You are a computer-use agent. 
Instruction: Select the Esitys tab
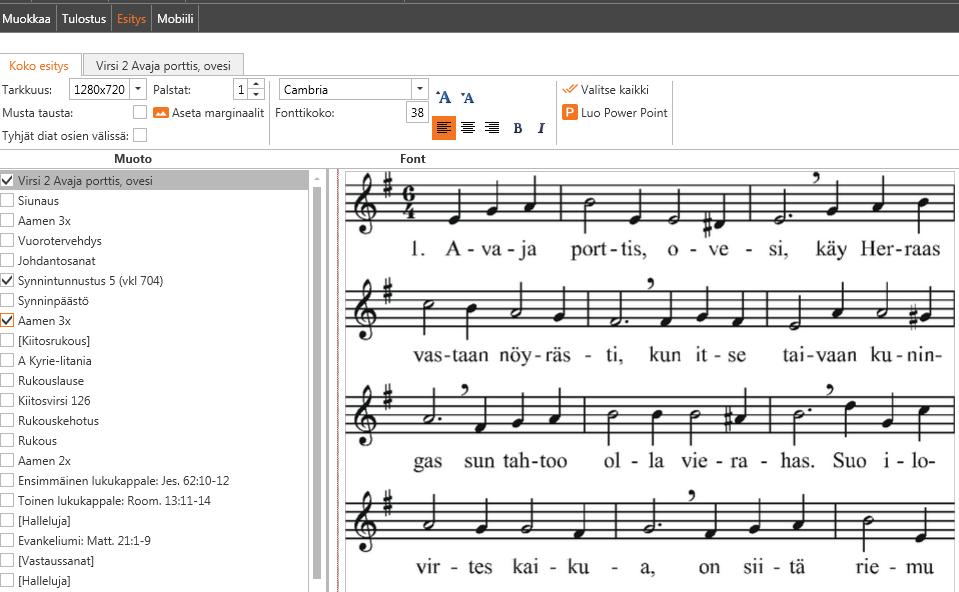click(131, 18)
